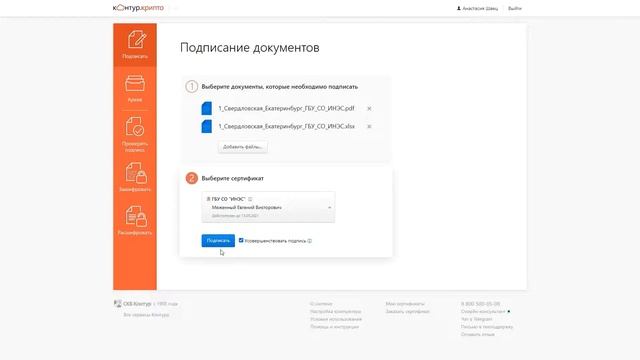Open Условия использования footer link
Viewport: 640px width, 360px height.
coord(336,319)
